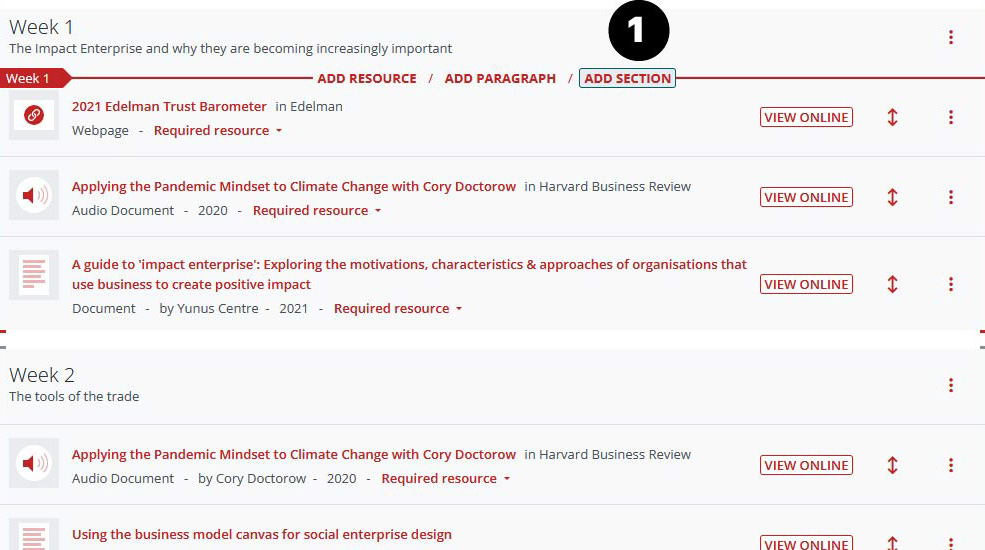Open the Week 2 section options menu
The image size is (985, 550).
pyautogui.click(x=950, y=385)
